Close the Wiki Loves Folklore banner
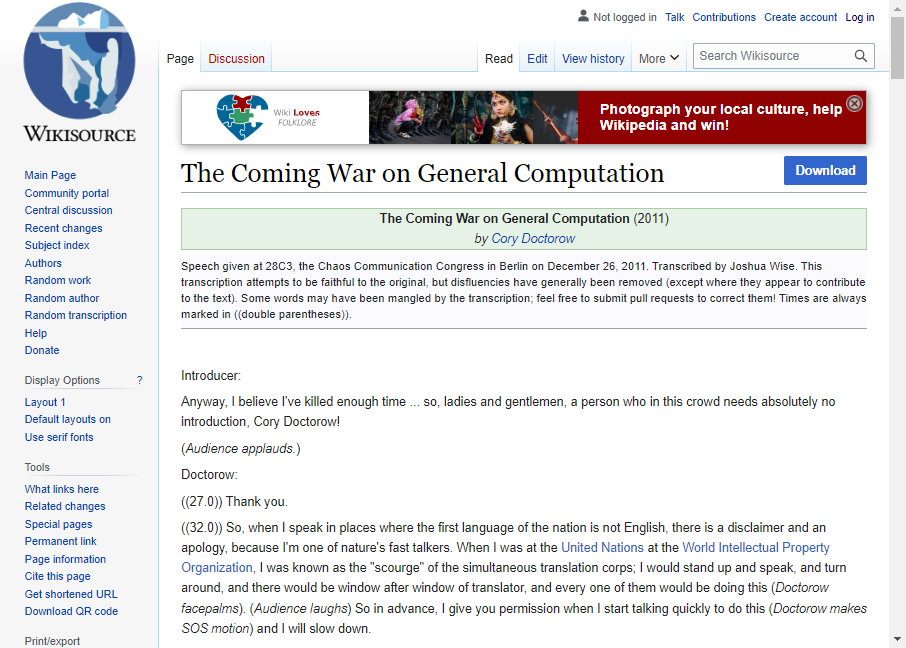 tap(854, 103)
